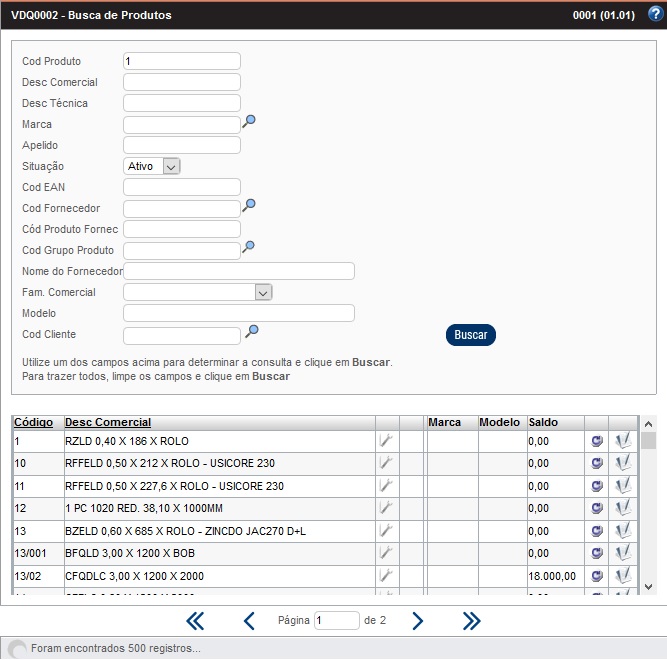Click the Buscar button
The width and height of the screenshot is (667, 660).
coord(470,335)
